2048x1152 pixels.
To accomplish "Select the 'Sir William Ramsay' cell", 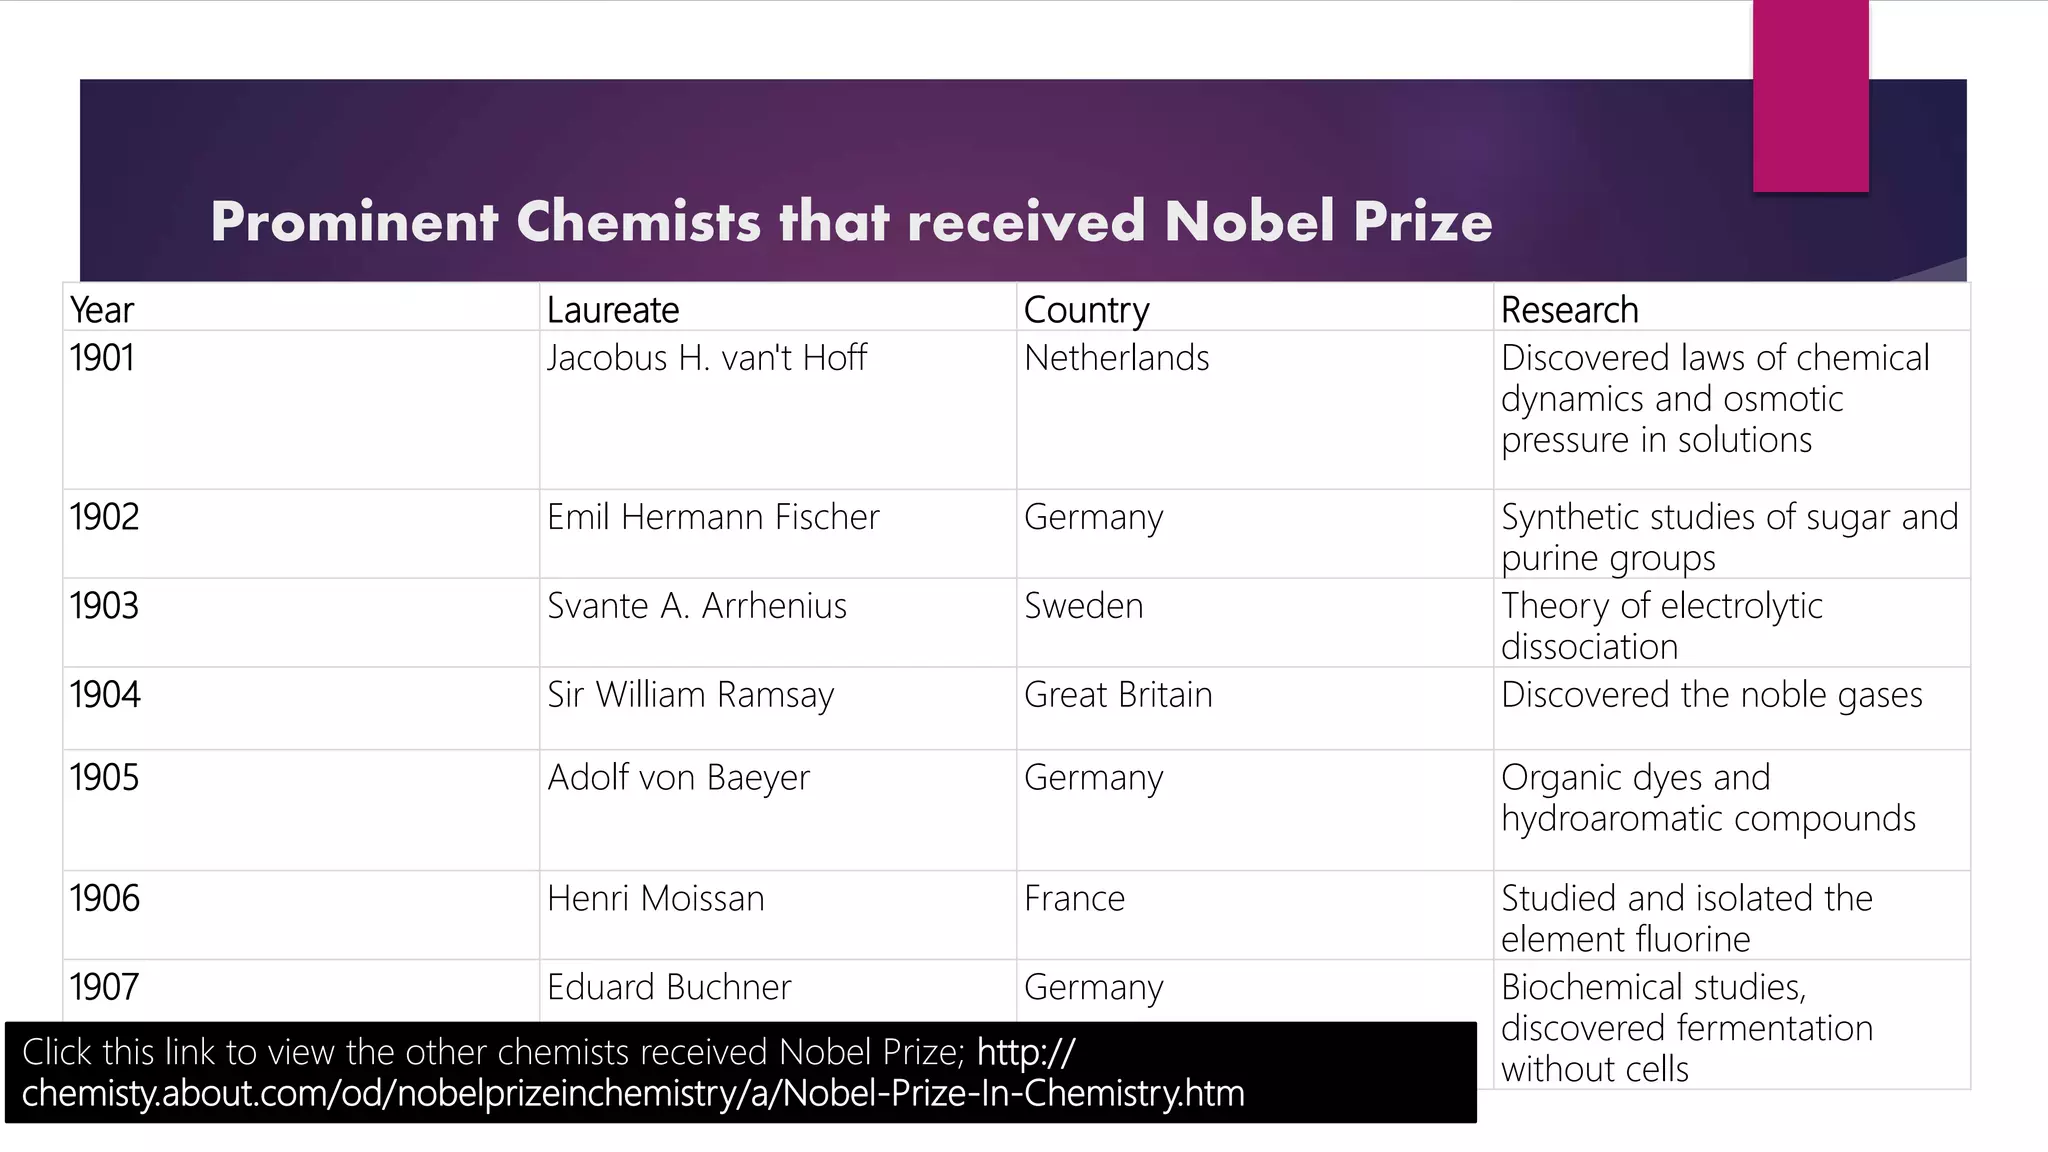I will click(778, 709).
